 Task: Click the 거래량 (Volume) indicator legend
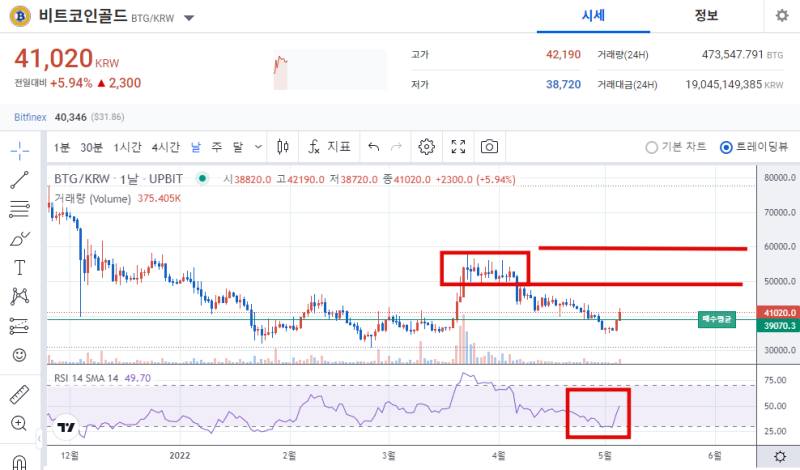92,199
